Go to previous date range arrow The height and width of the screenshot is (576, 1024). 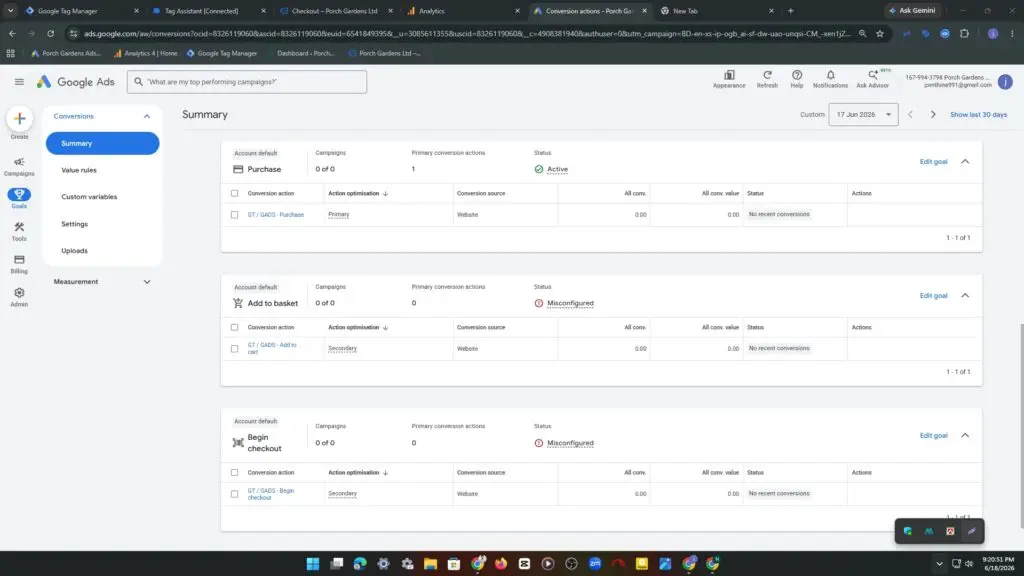(x=910, y=114)
